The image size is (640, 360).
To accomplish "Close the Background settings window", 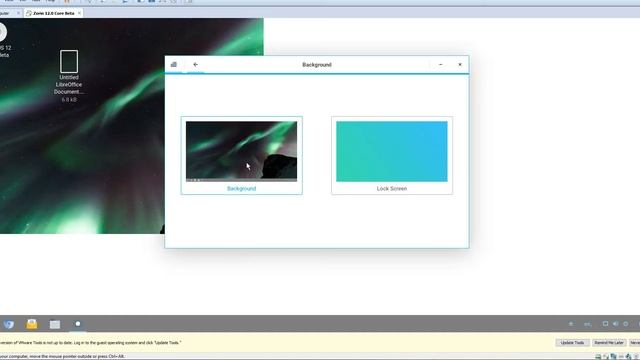I will pyautogui.click(x=460, y=64).
